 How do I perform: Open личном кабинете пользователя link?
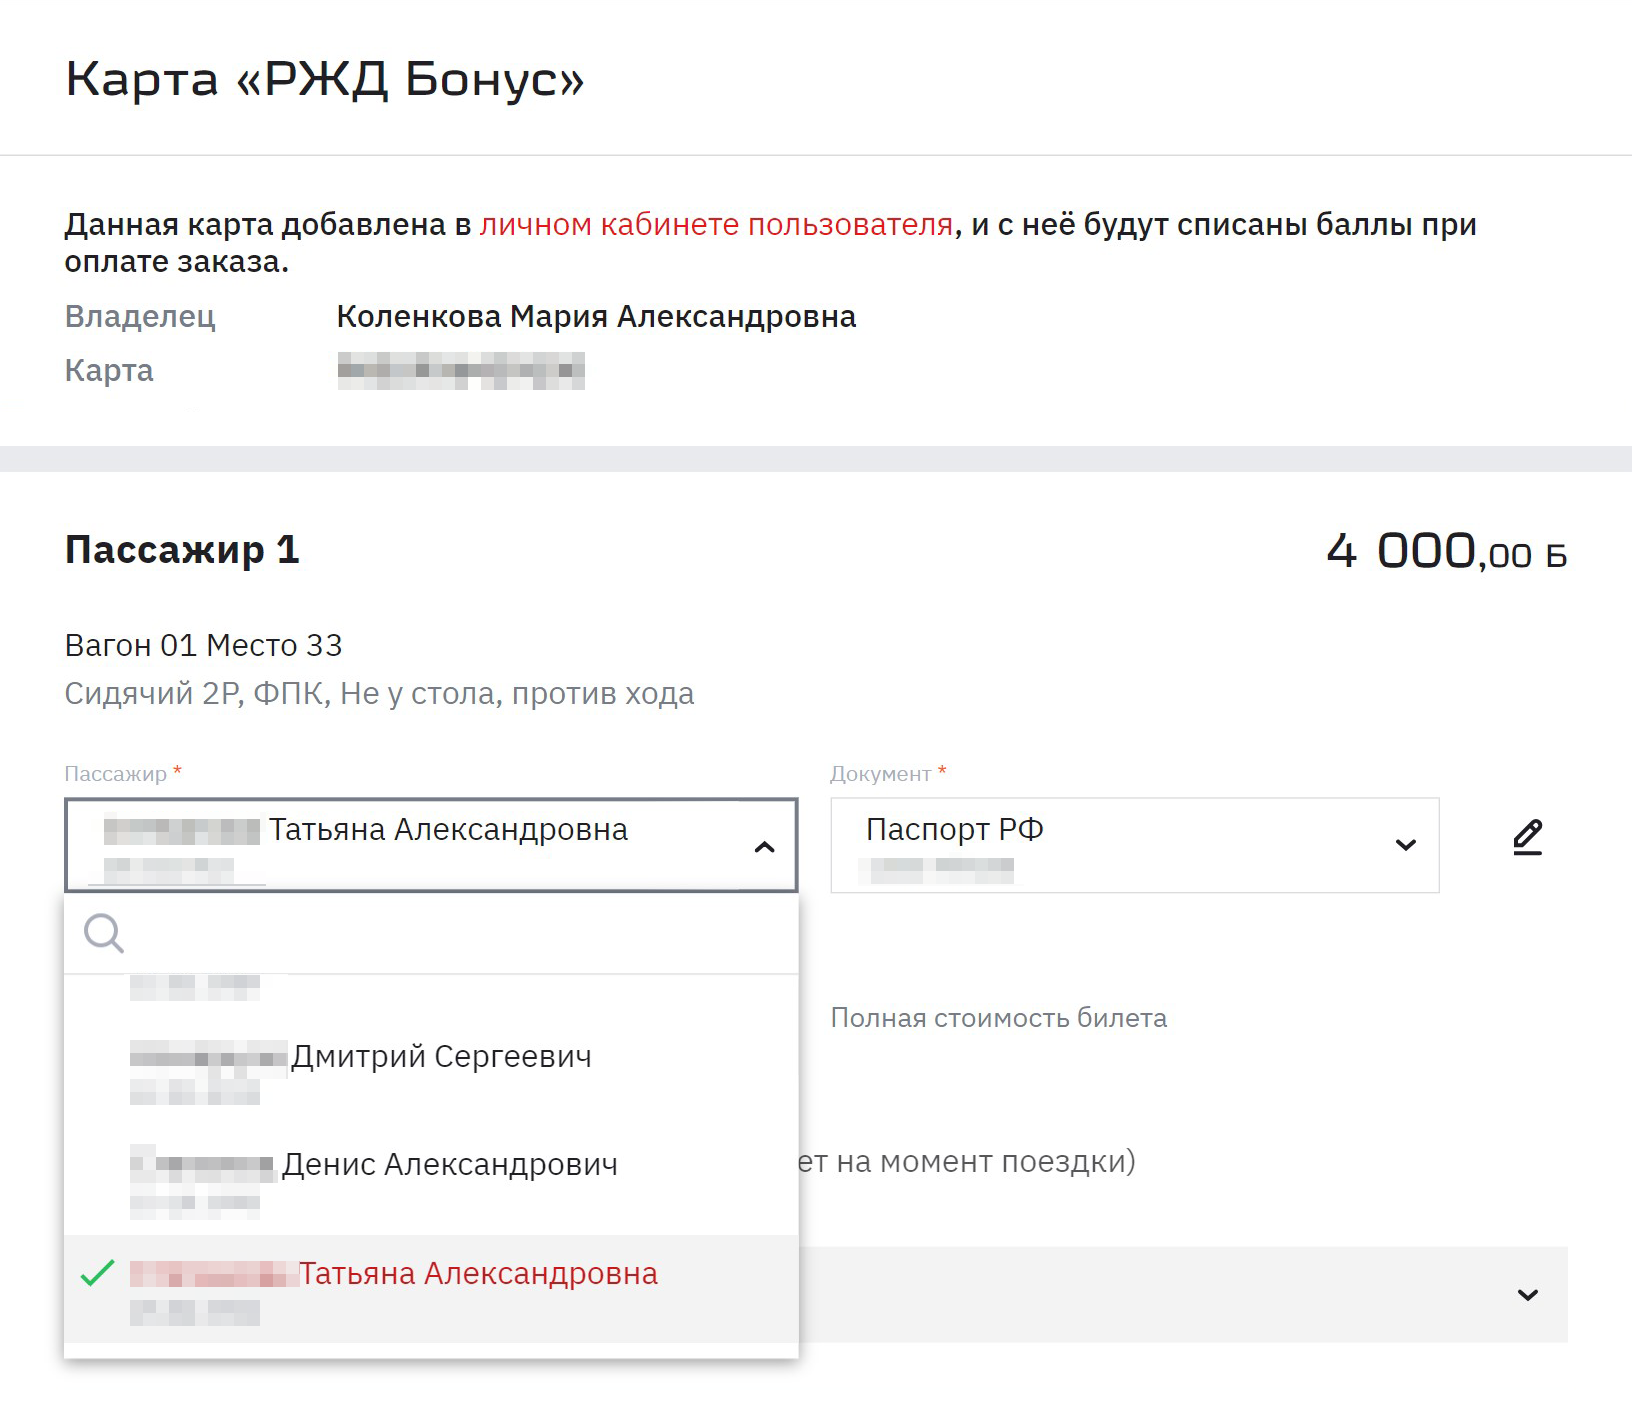[716, 225]
